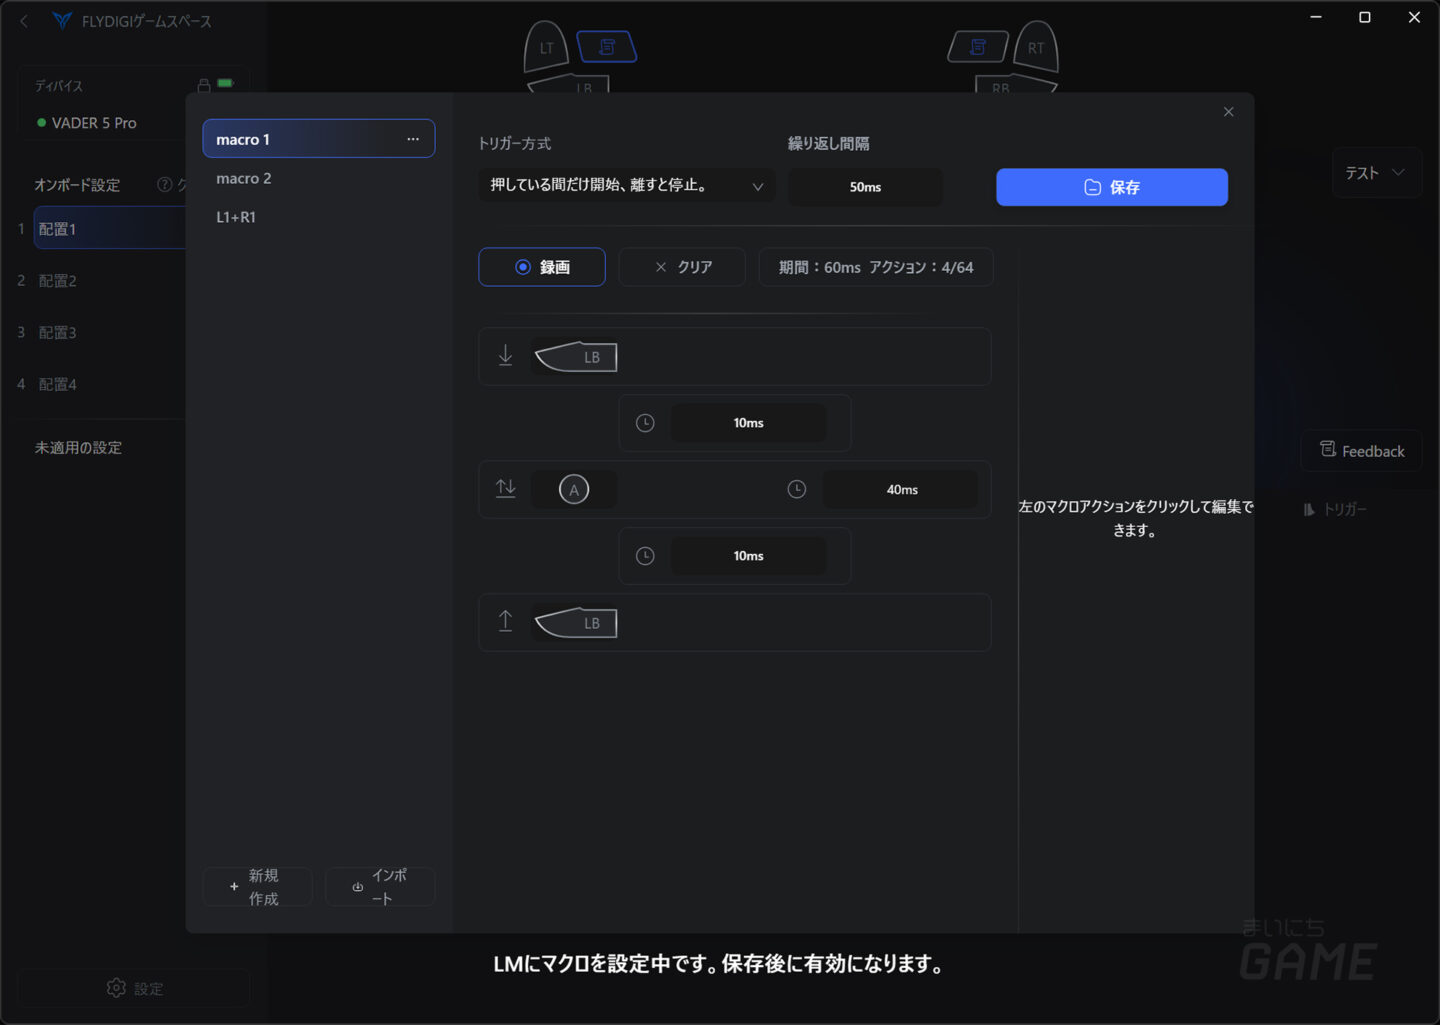
Task: Edit the 40ms duration of A button
Action: tap(901, 489)
